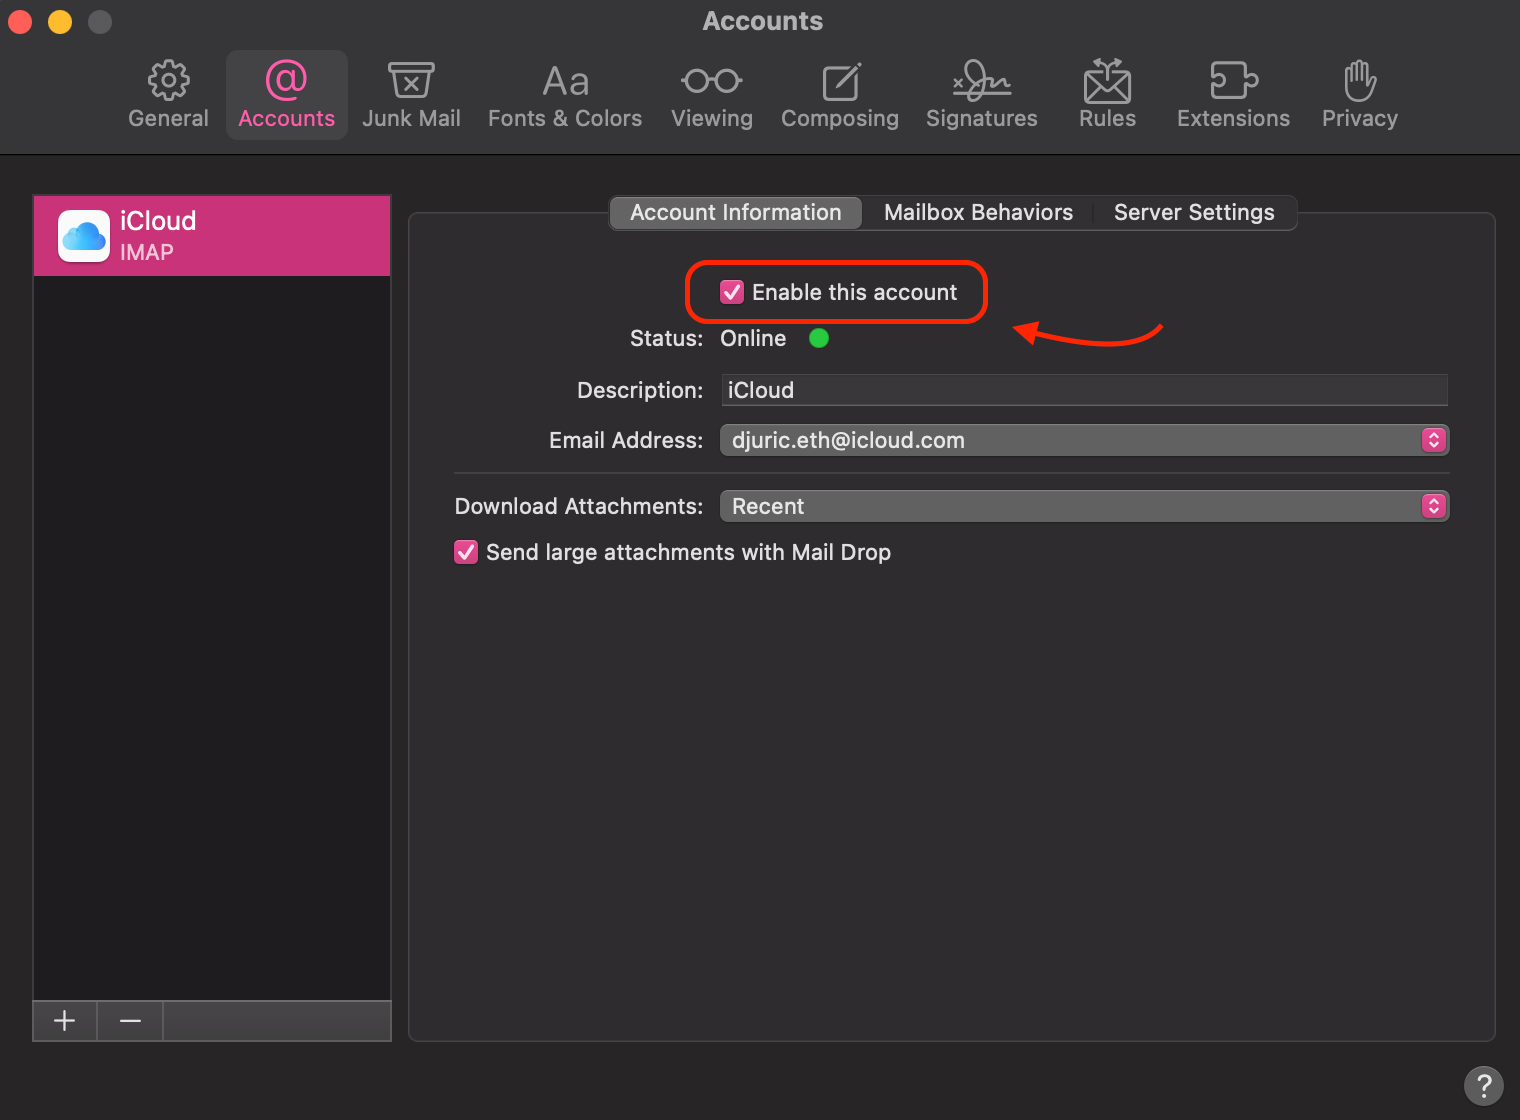Open help with the question mark button
Viewport: 1520px width, 1120px height.
pos(1484,1085)
